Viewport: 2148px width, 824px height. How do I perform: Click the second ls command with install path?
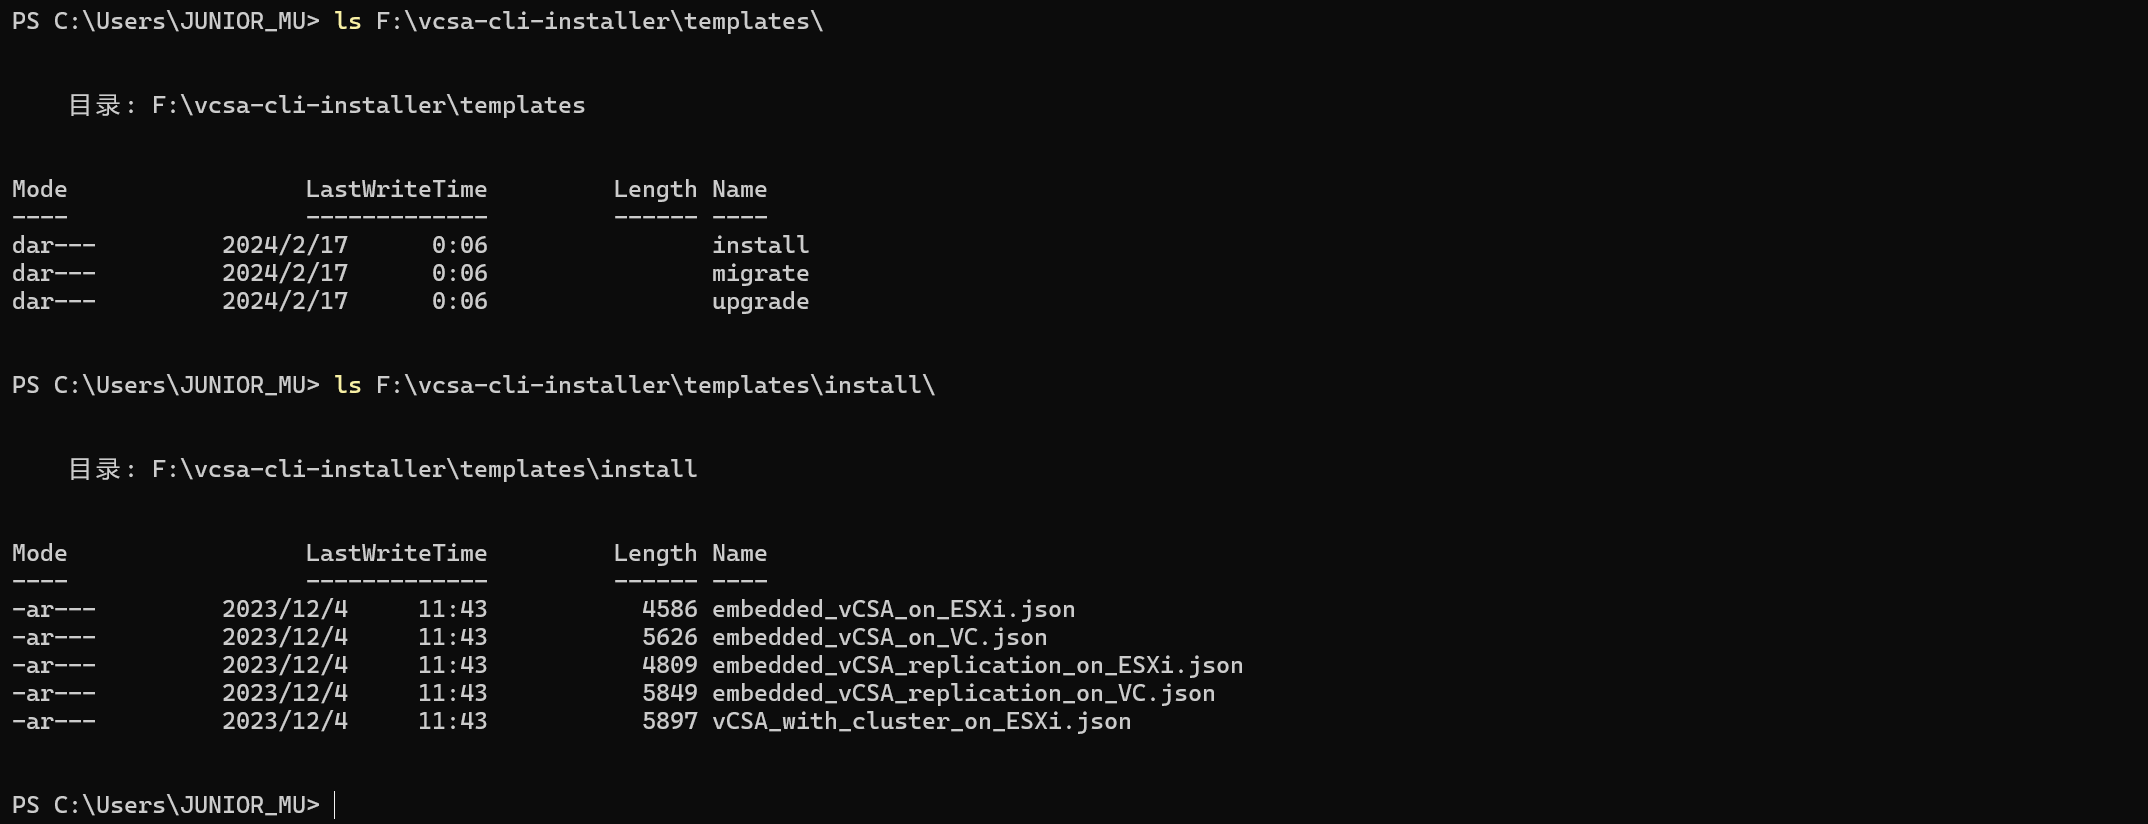(x=635, y=385)
